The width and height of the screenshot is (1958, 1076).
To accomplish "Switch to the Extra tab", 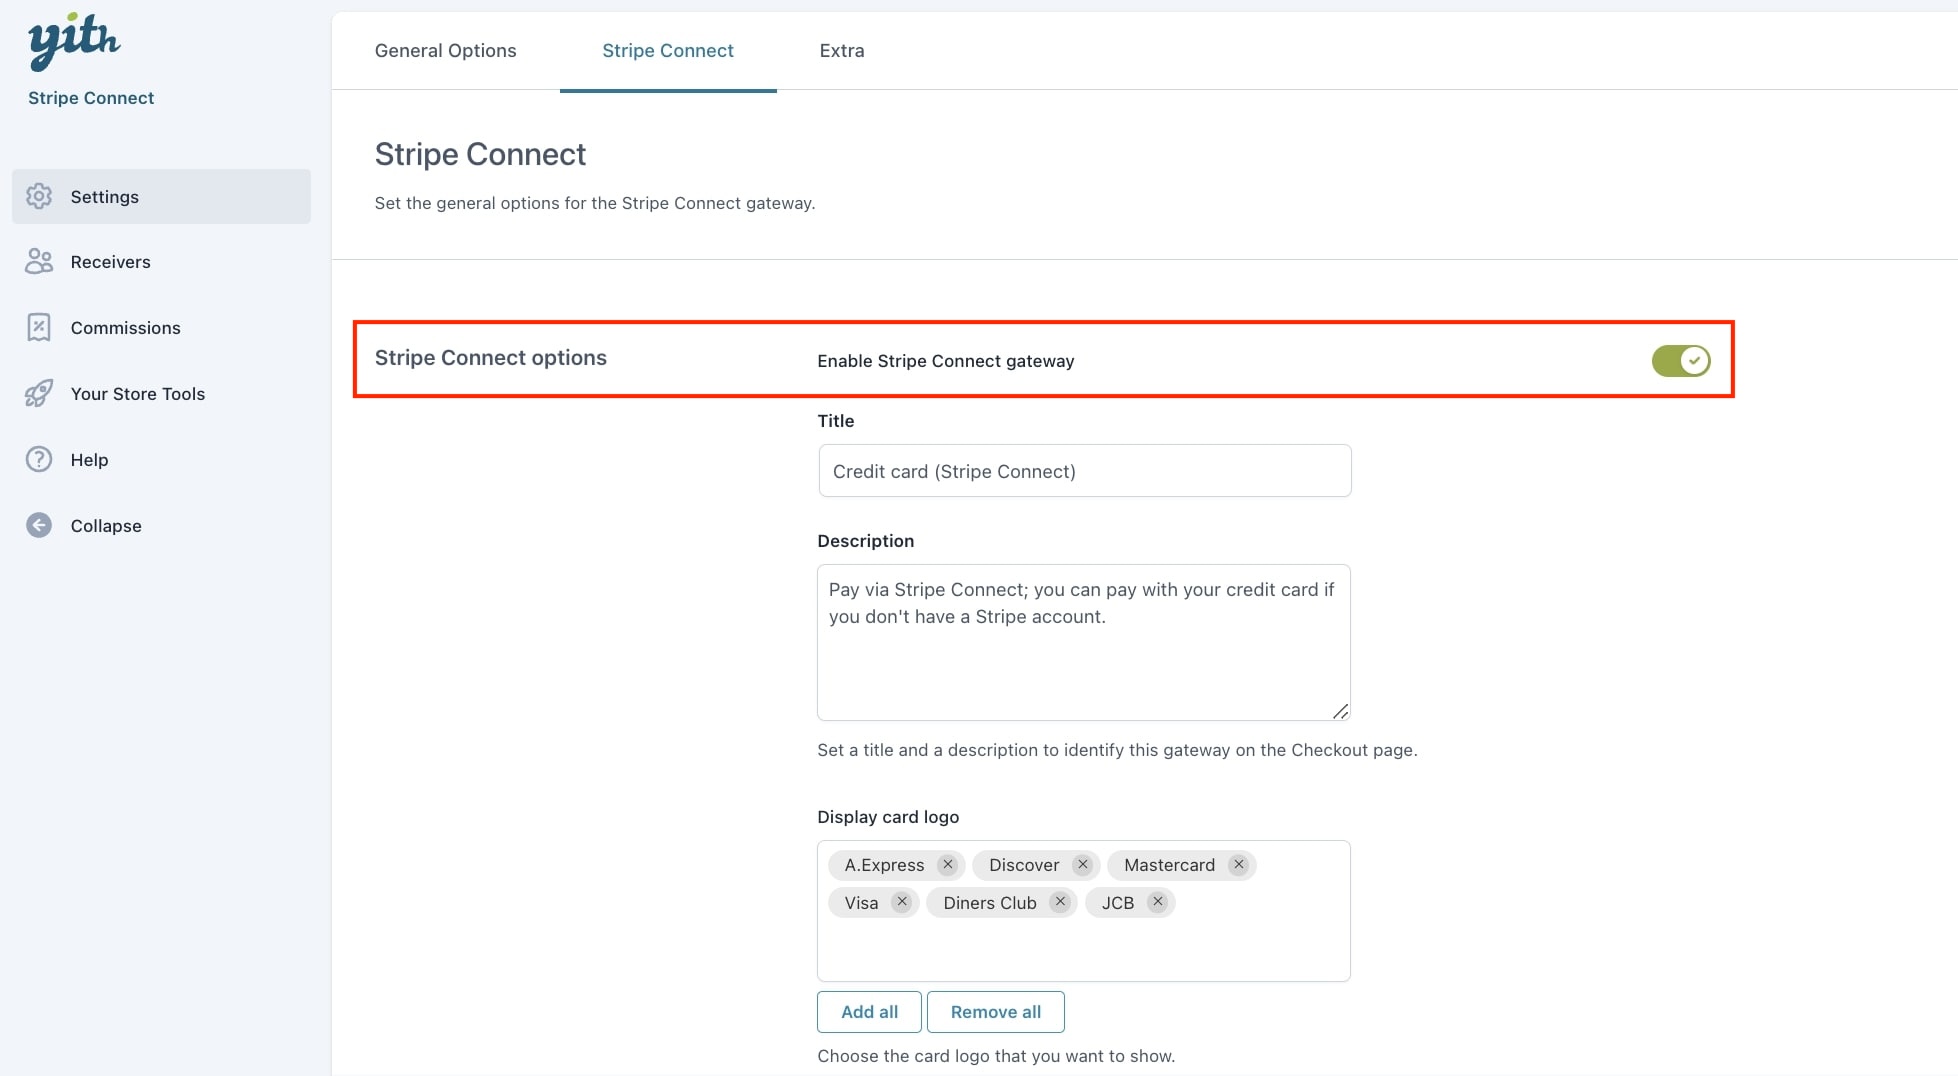I will 842,50.
